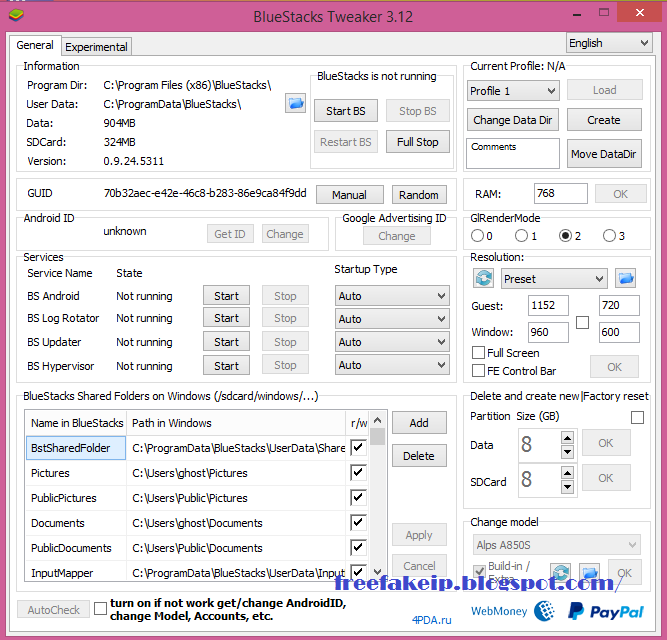Open the resolution Preset dropdown
Viewport: 667px width, 640px height.
click(x=554, y=279)
